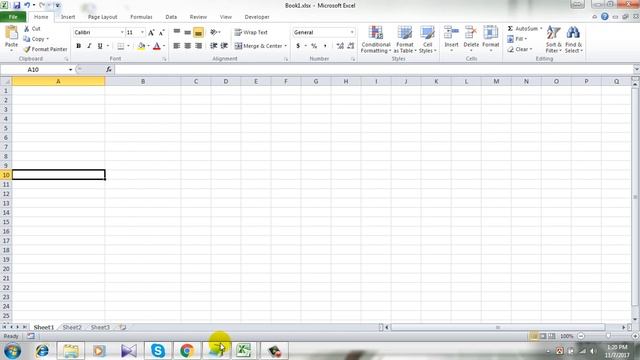Viewport: 640px width, 360px height.
Task: Enable middle vertical alignment
Action: (x=187, y=32)
